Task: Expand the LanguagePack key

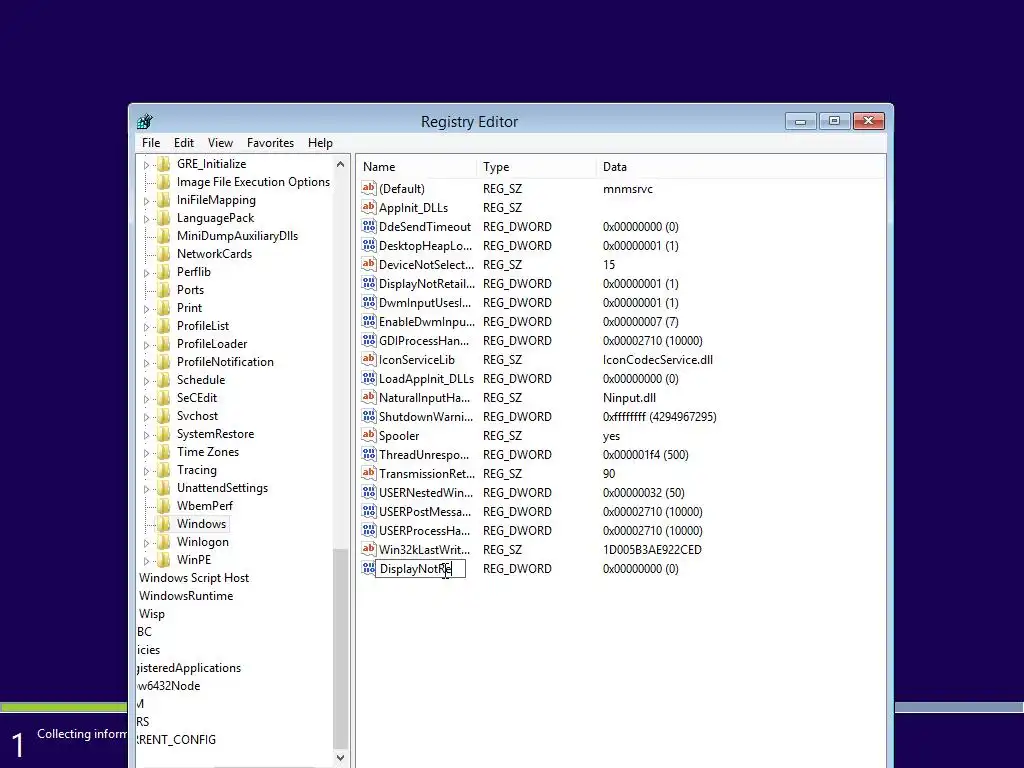Action: tap(146, 218)
